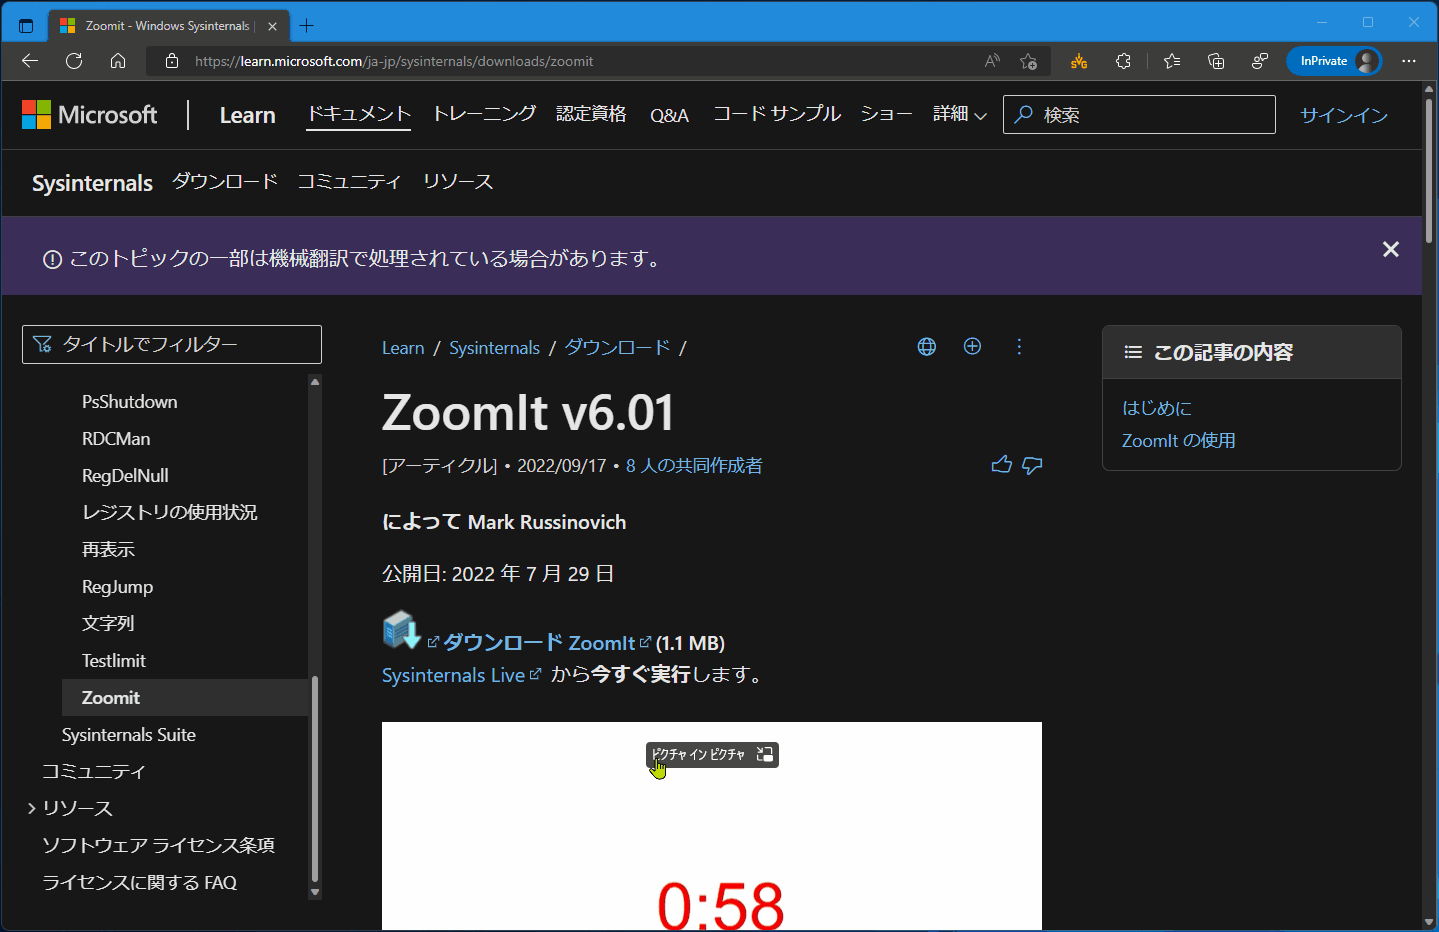Open the article's more options ellipsis icon
Image resolution: width=1439 pixels, height=932 pixels.
[x=1019, y=346]
